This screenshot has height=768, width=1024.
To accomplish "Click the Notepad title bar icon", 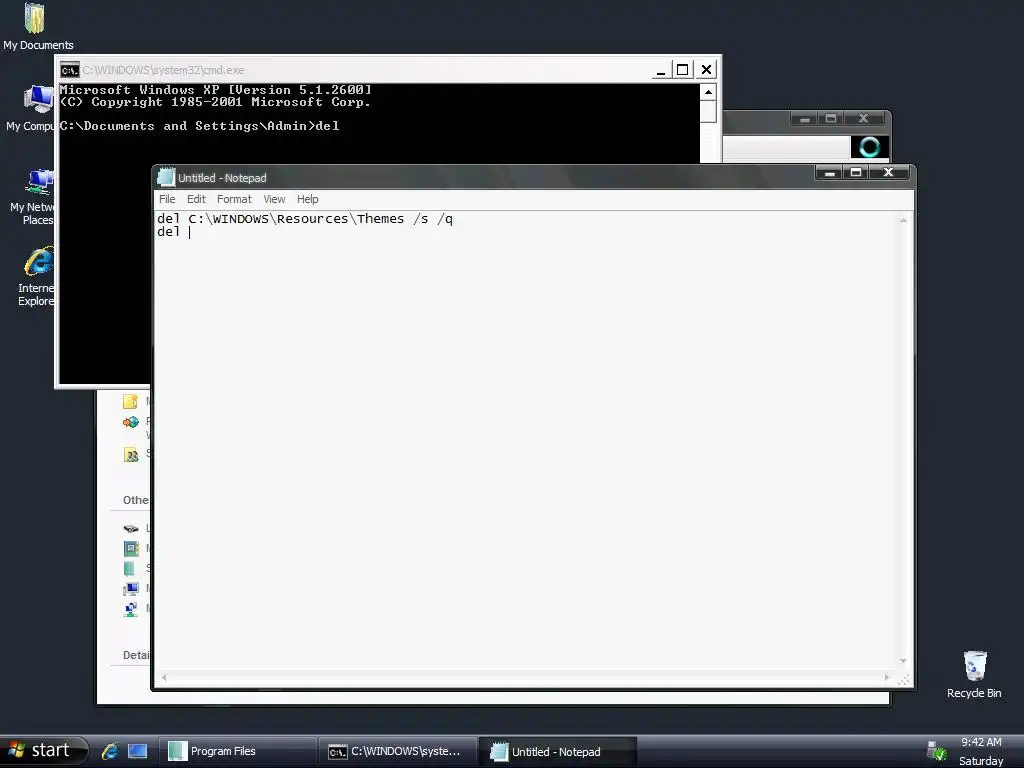I will click(167, 177).
